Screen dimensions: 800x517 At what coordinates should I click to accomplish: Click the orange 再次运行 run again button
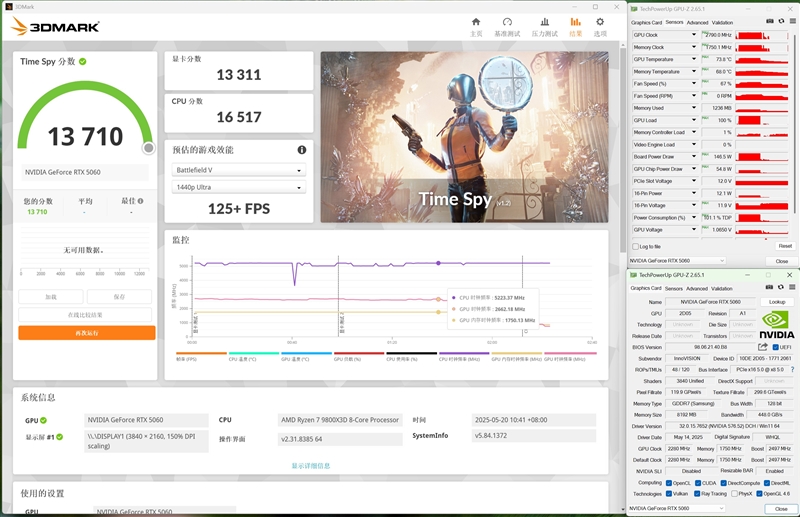point(87,333)
